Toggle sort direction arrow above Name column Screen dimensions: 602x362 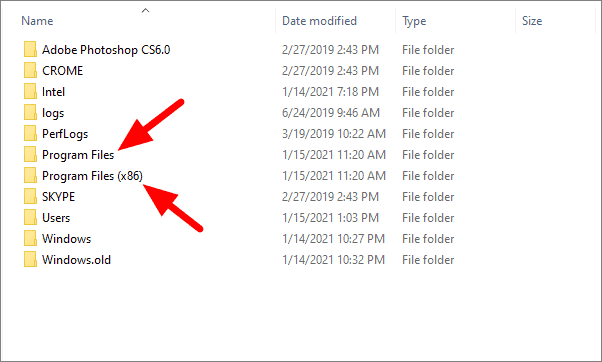tap(146, 10)
